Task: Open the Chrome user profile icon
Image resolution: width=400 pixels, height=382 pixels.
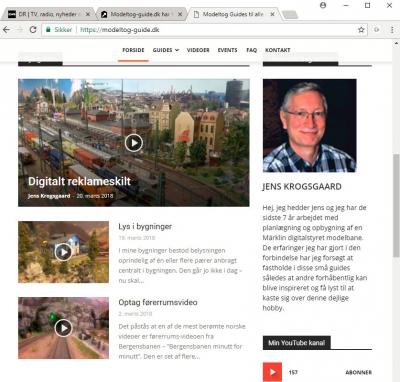Action: coord(323,5)
